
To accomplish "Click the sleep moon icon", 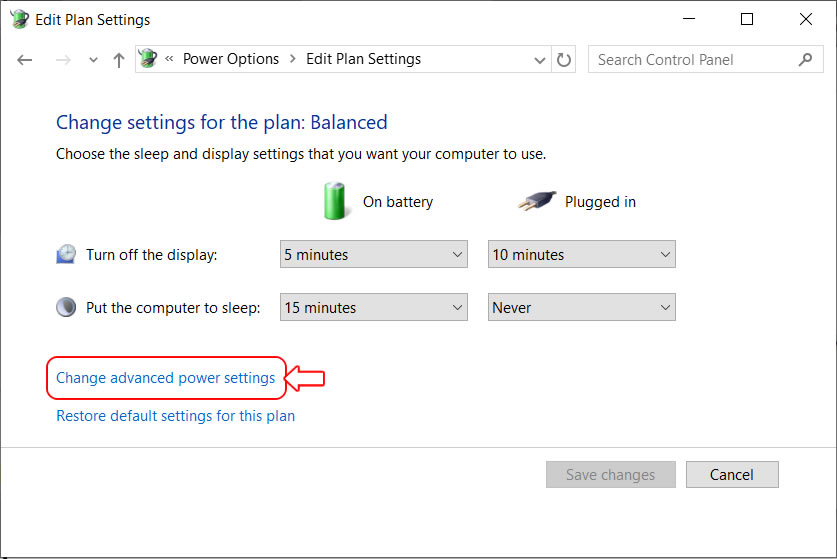I will [66, 307].
